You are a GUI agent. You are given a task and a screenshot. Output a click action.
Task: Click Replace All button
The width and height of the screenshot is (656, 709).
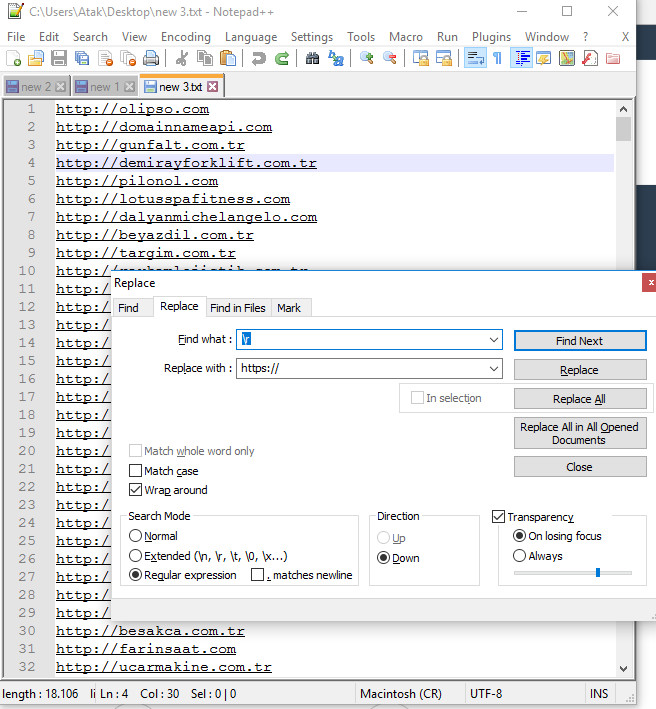[x=580, y=399]
